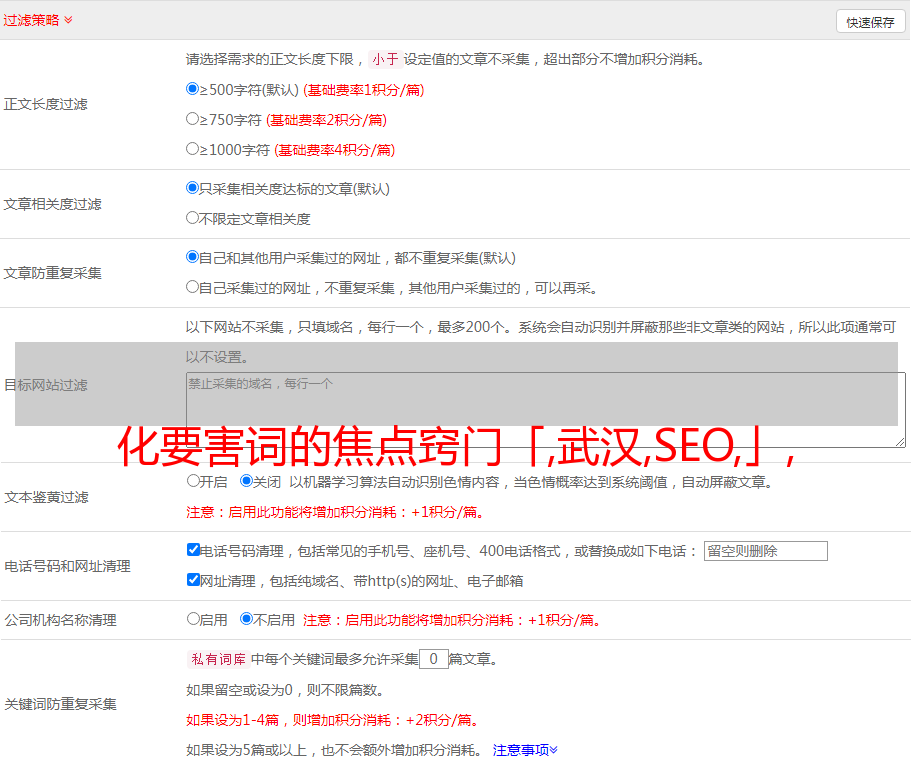This screenshot has width=912, height=768.
Task: Click the line 如果留空或设为0，则不限篇数
Action: pos(285,691)
